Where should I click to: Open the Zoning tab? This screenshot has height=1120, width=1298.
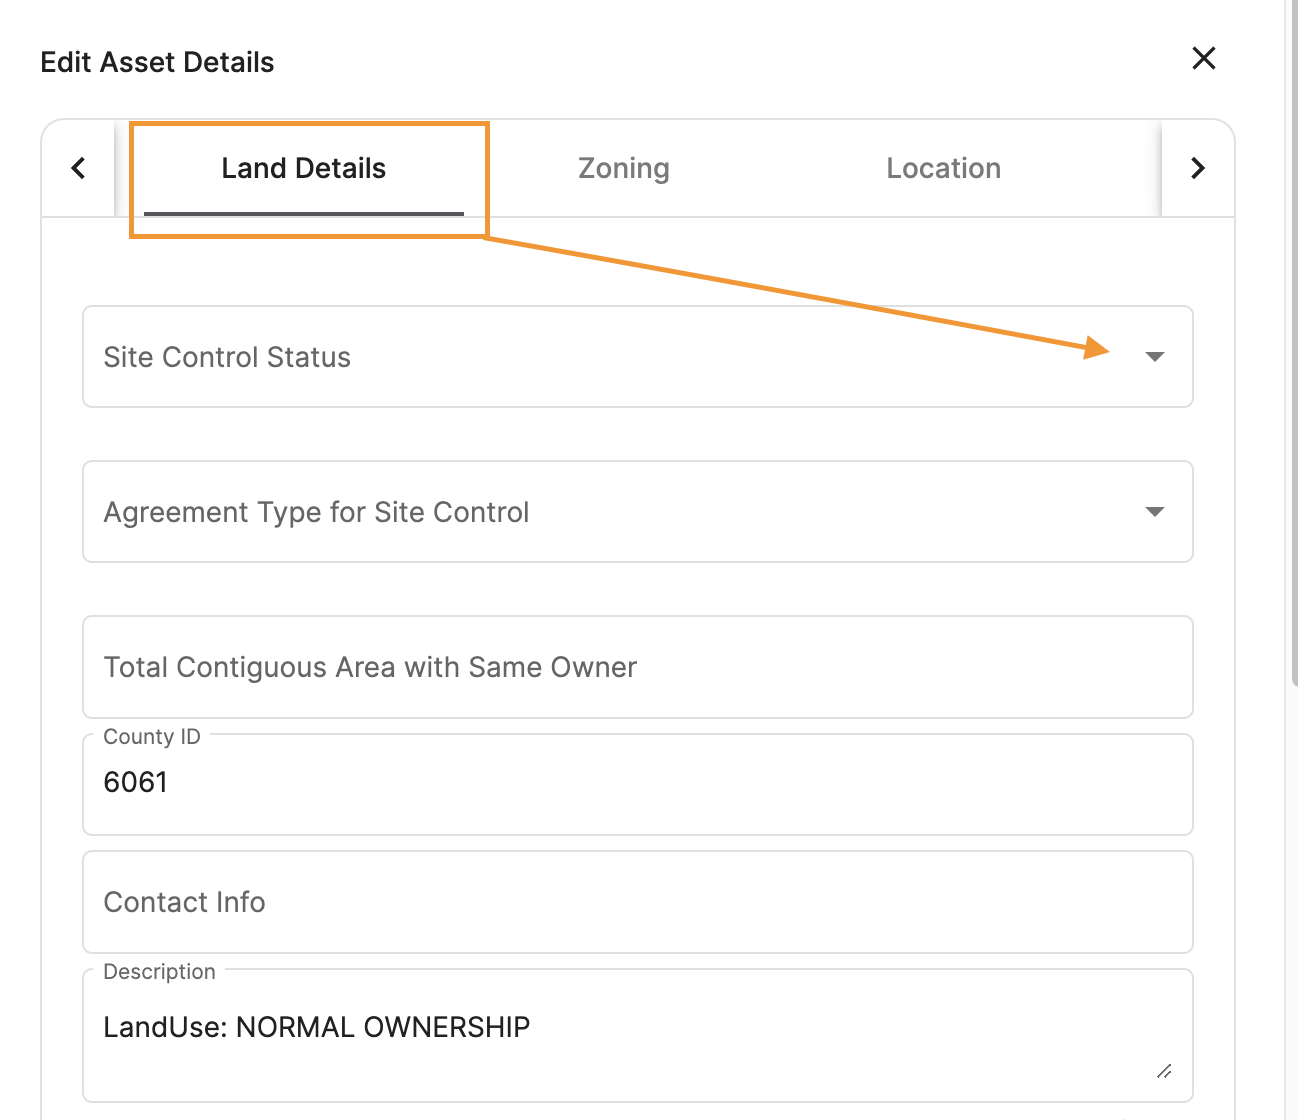click(623, 169)
